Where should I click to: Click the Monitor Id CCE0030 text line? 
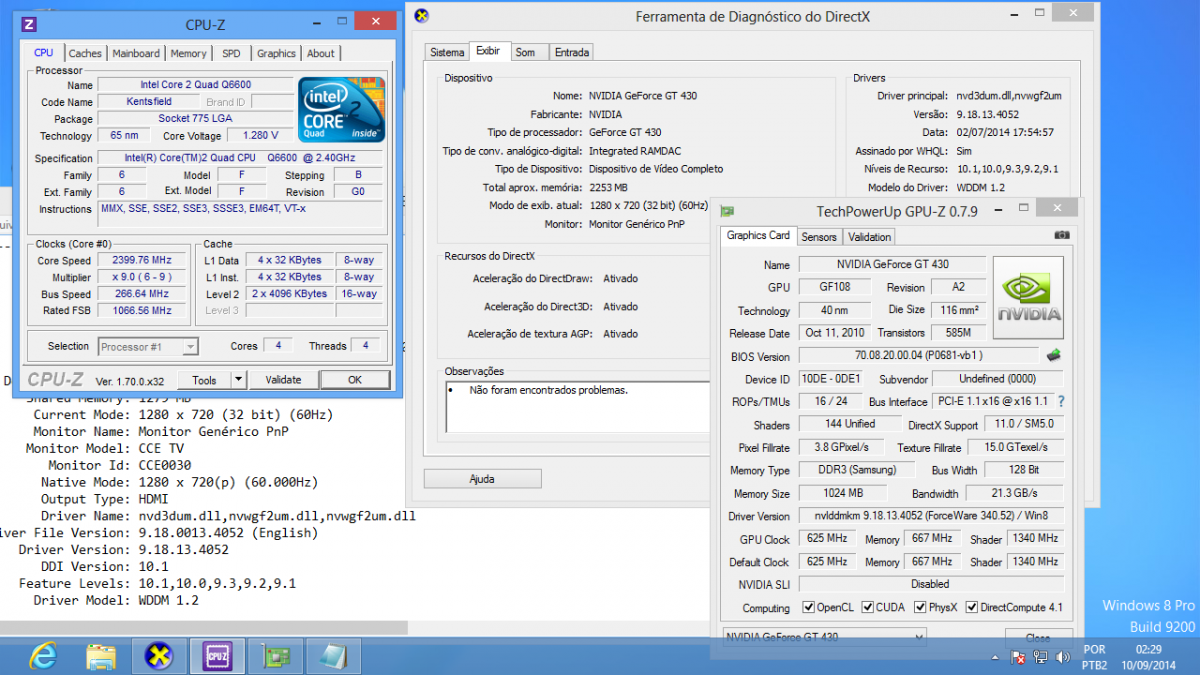[x=120, y=465]
